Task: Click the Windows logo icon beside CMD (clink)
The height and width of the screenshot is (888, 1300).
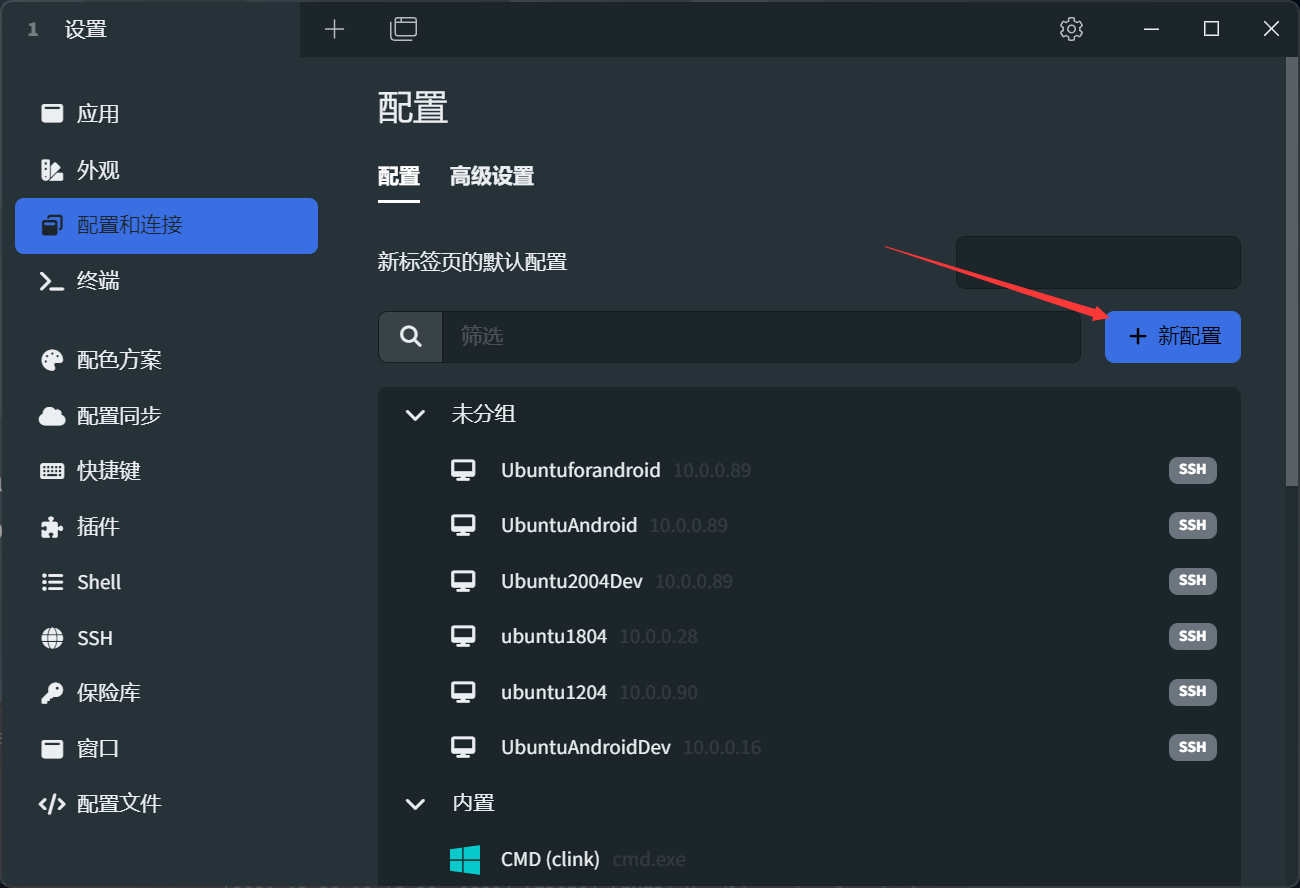Action: 464,859
